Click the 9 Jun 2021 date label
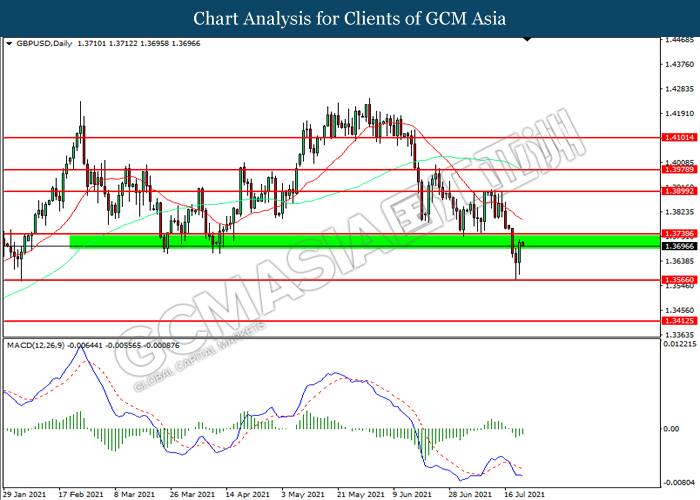 pyautogui.click(x=412, y=494)
